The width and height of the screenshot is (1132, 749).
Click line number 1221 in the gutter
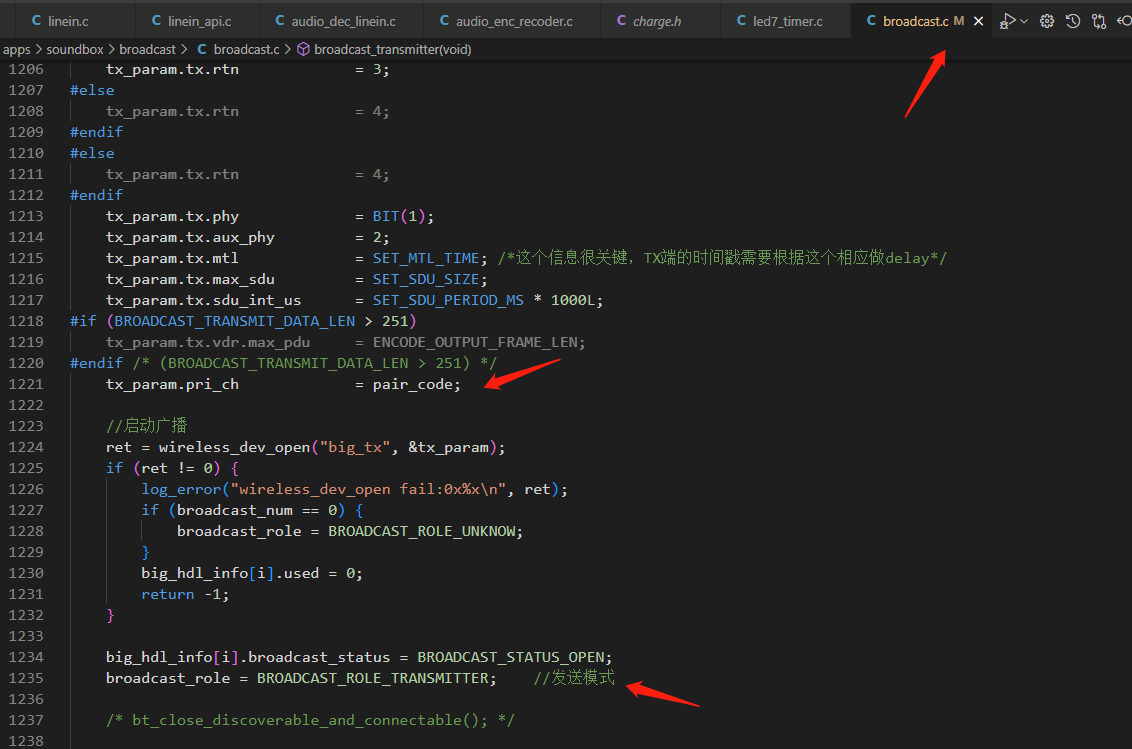point(26,384)
